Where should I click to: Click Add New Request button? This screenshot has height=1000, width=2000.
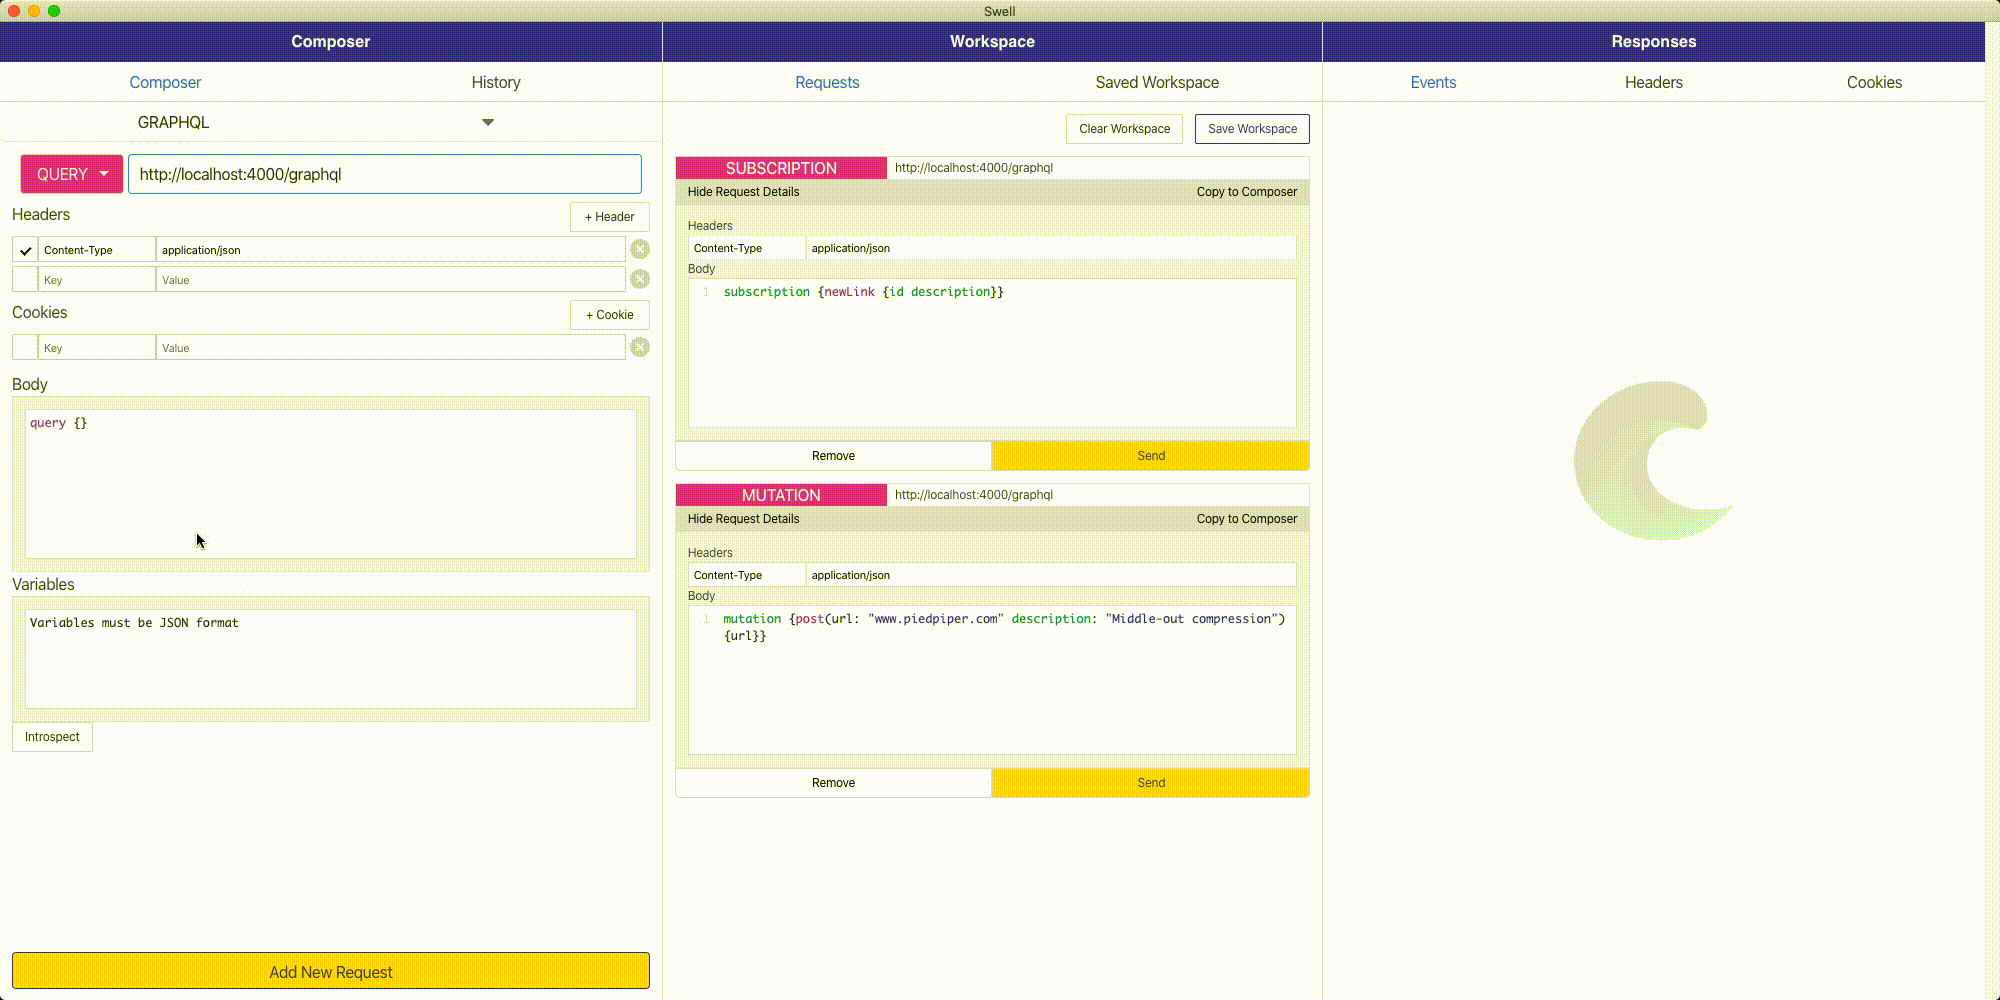(331, 971)
